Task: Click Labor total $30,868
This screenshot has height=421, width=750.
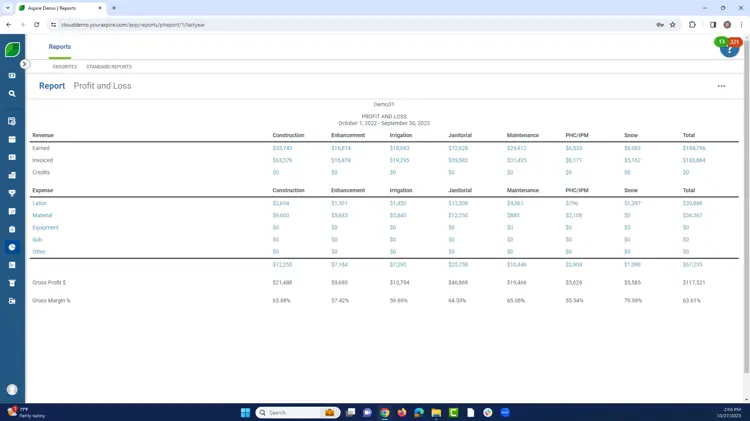Action: pos(692,203)
